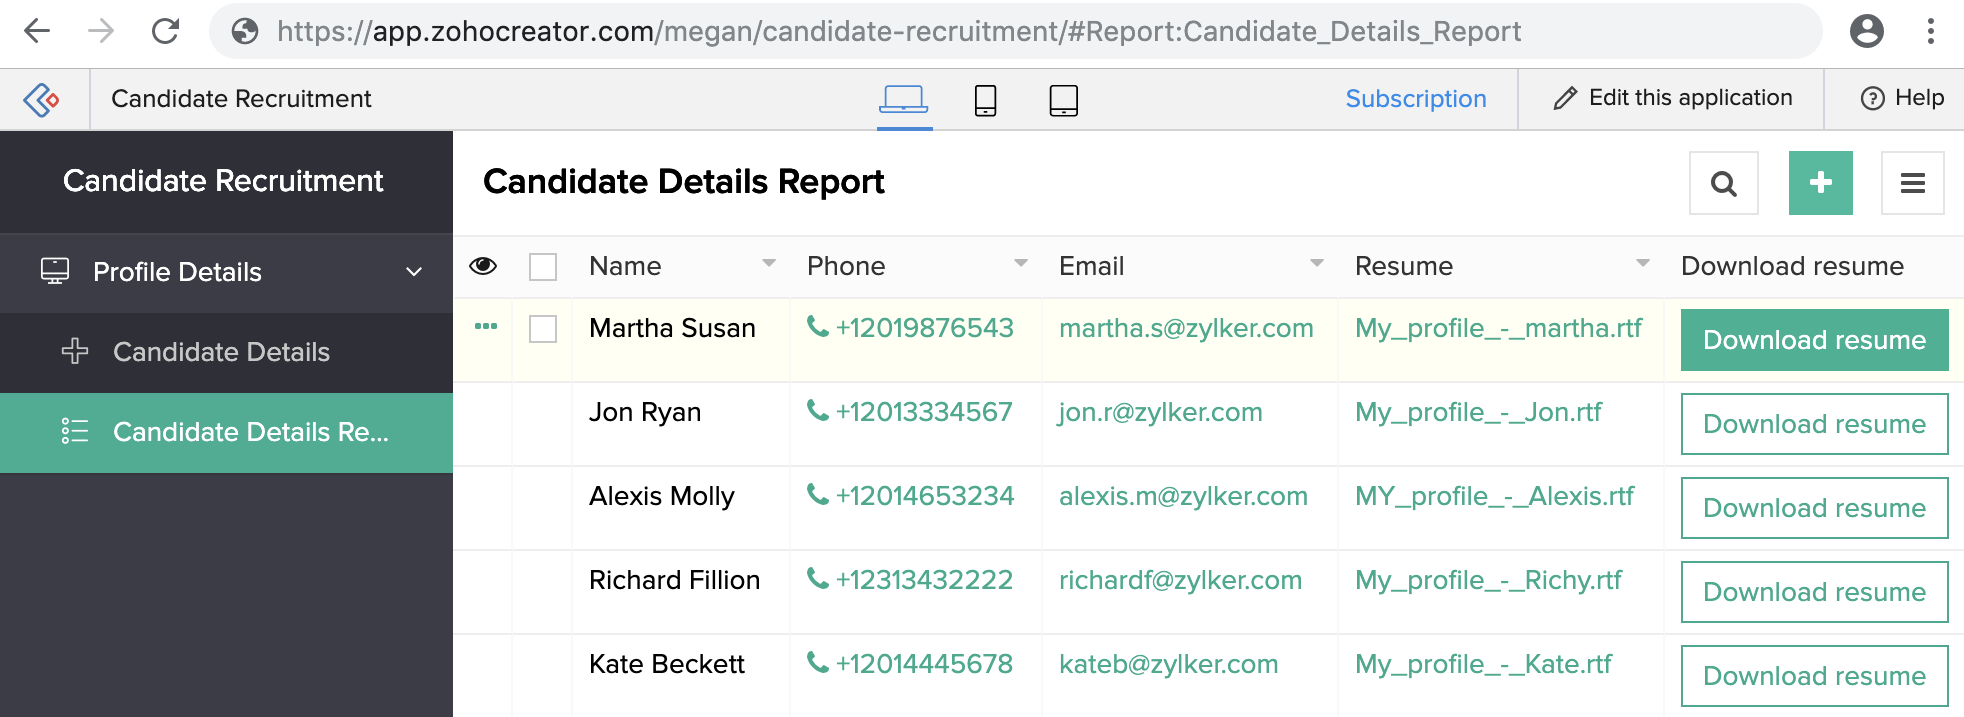The width and height of the screenshot is (1964, 717).
Task: Reload the page with browser refresh icon
Action: (x=165, y=31)
